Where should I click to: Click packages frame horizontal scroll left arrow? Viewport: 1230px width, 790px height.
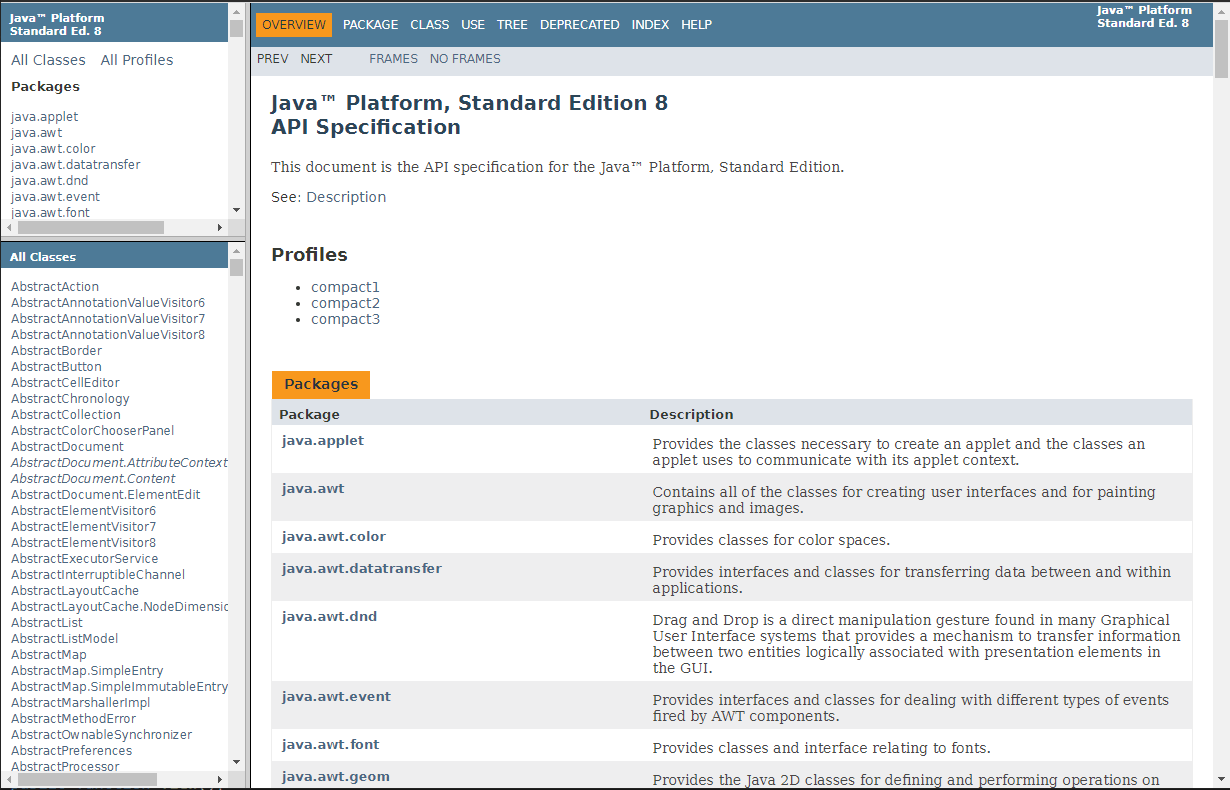point(10,227)
